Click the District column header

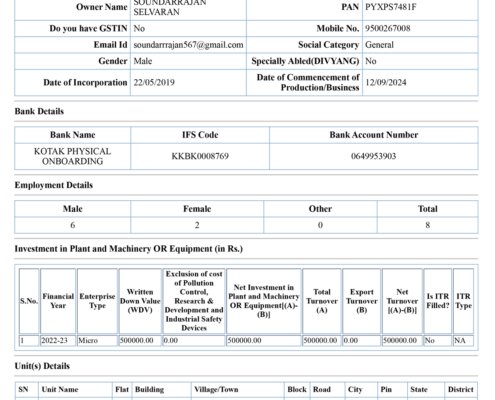point(461,389)
